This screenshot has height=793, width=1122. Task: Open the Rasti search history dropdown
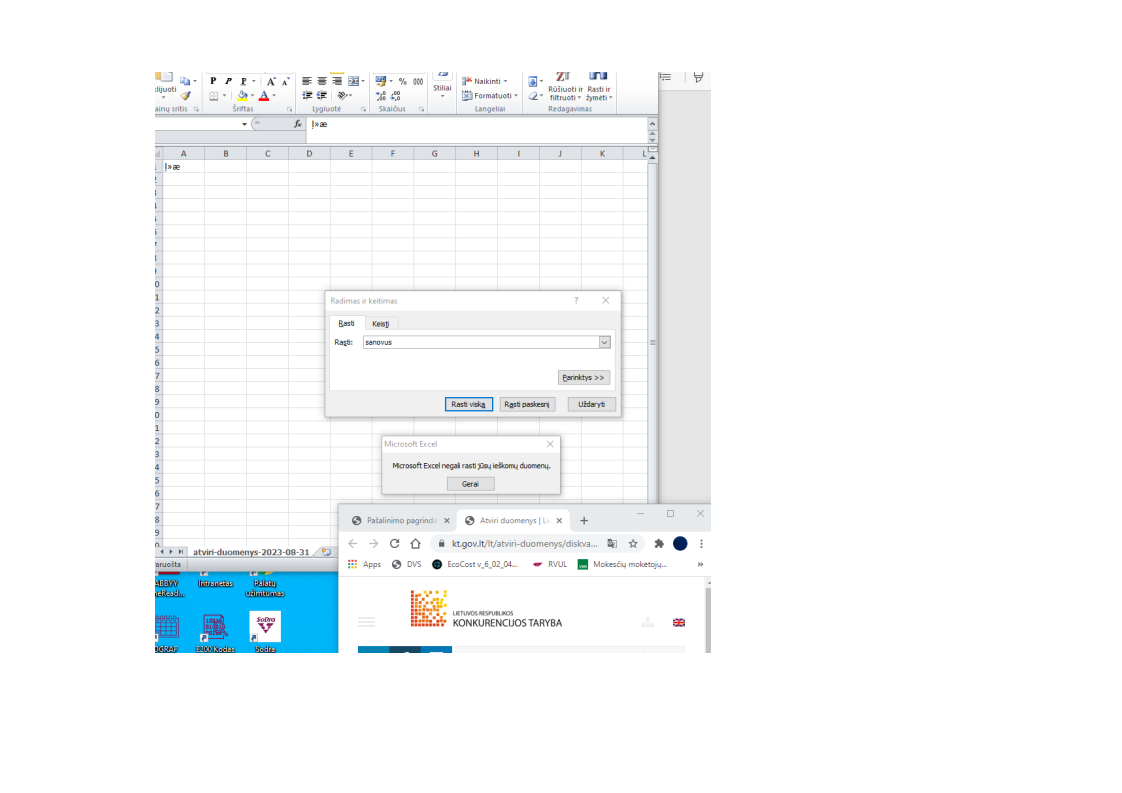pyautogui.click(x=604, y=342)
